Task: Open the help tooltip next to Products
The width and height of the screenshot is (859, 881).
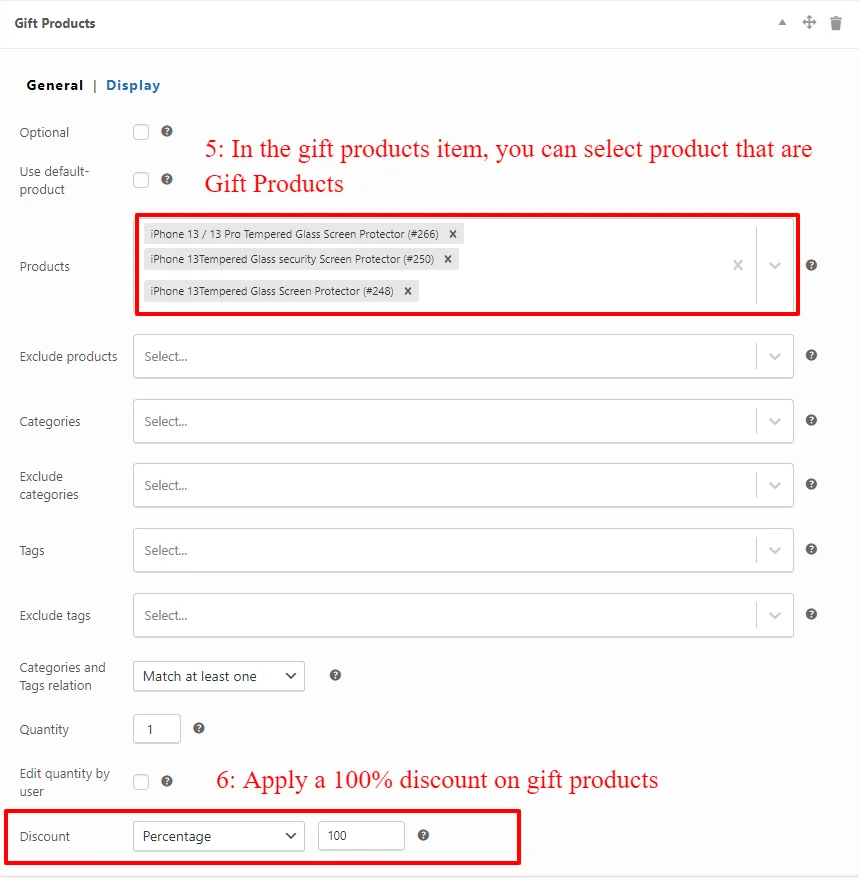Action: (x=811, y=265)
